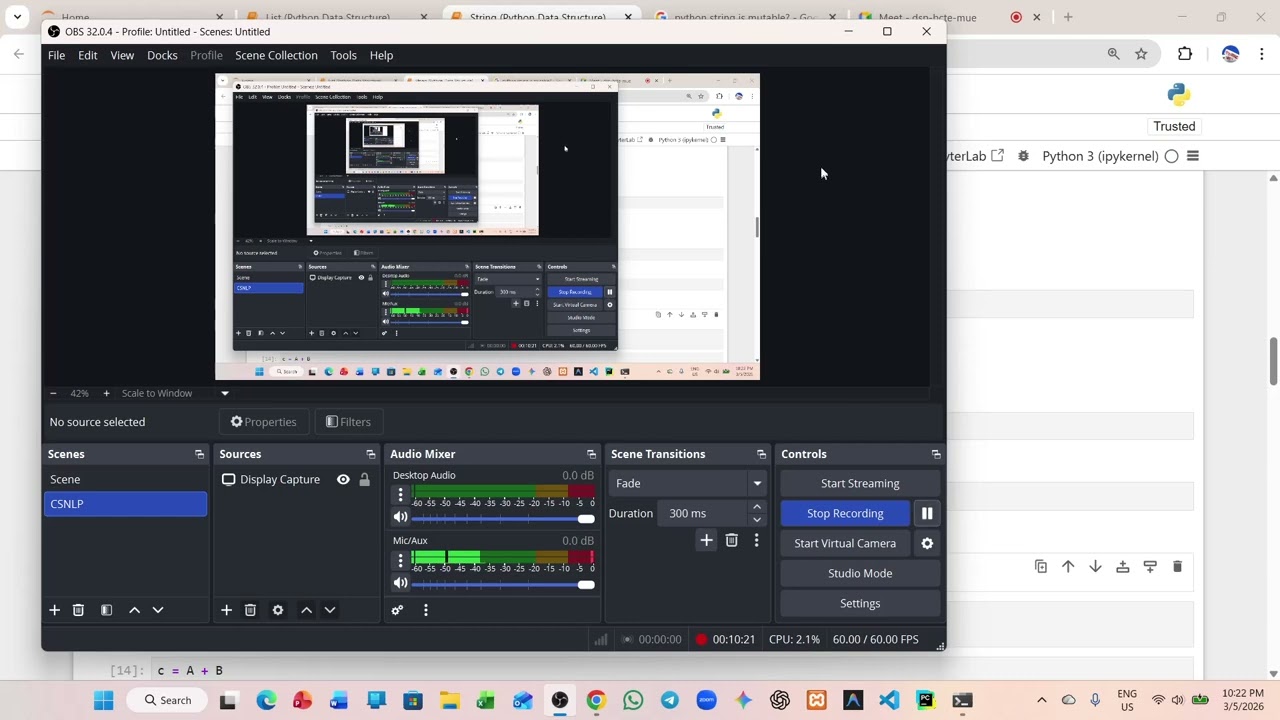Adjust Mic/Aux volume slider
Viewport: 1280px width, 720px height.
[x=503, y=583]
